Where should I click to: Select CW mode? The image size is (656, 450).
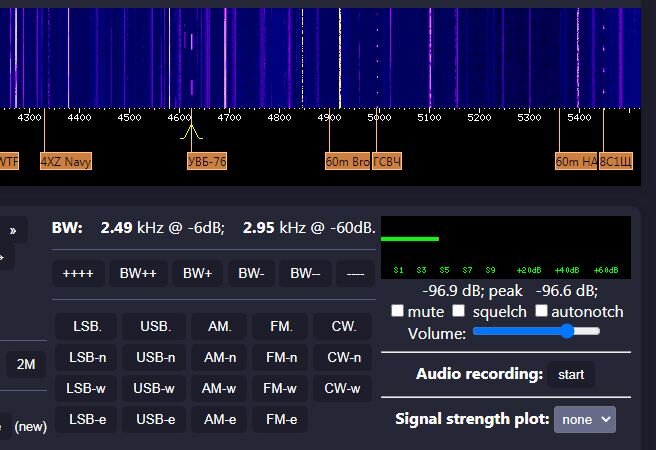pyautogui.click(x=343, y=326)
